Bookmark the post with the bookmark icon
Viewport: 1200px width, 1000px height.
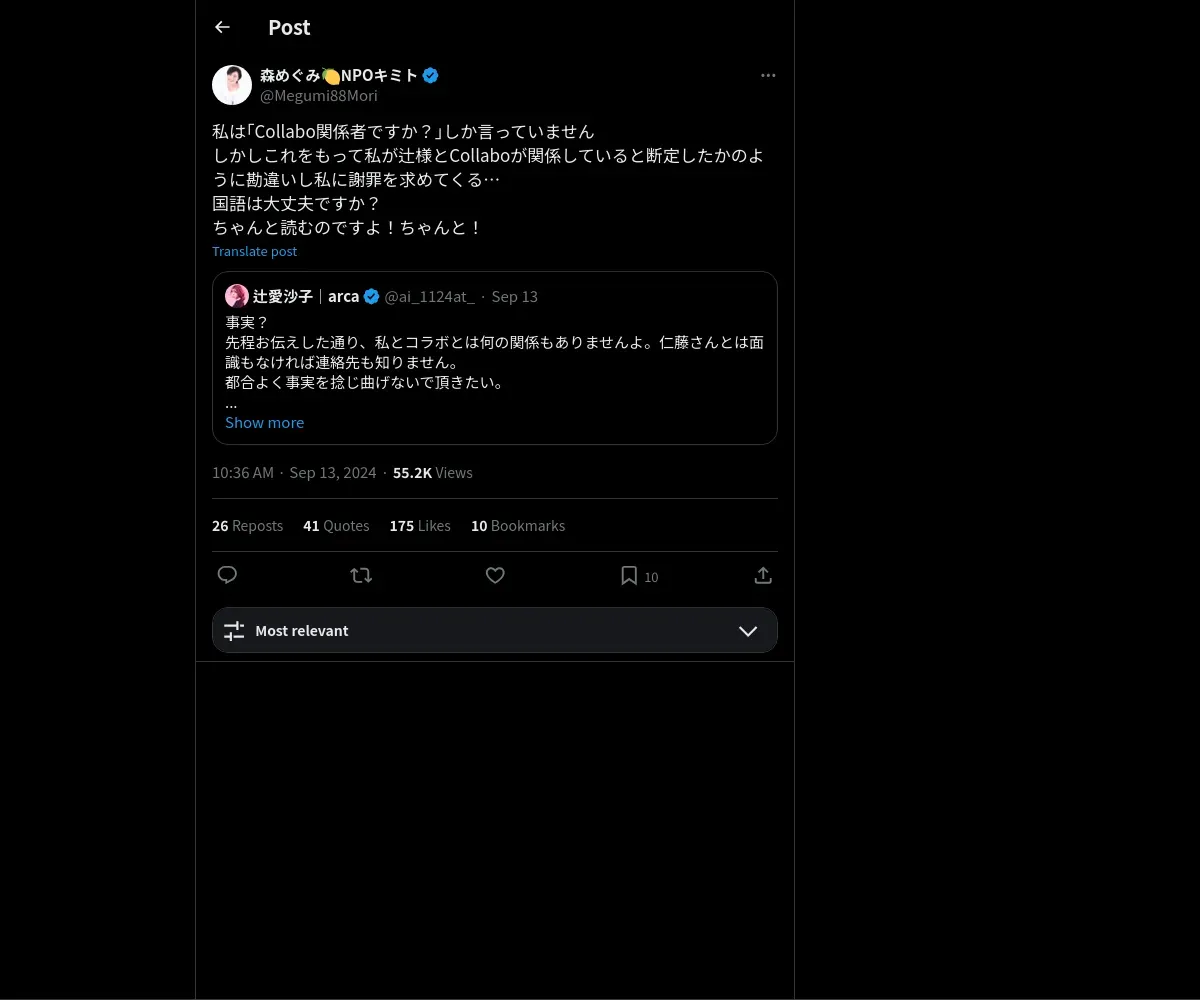629,575
